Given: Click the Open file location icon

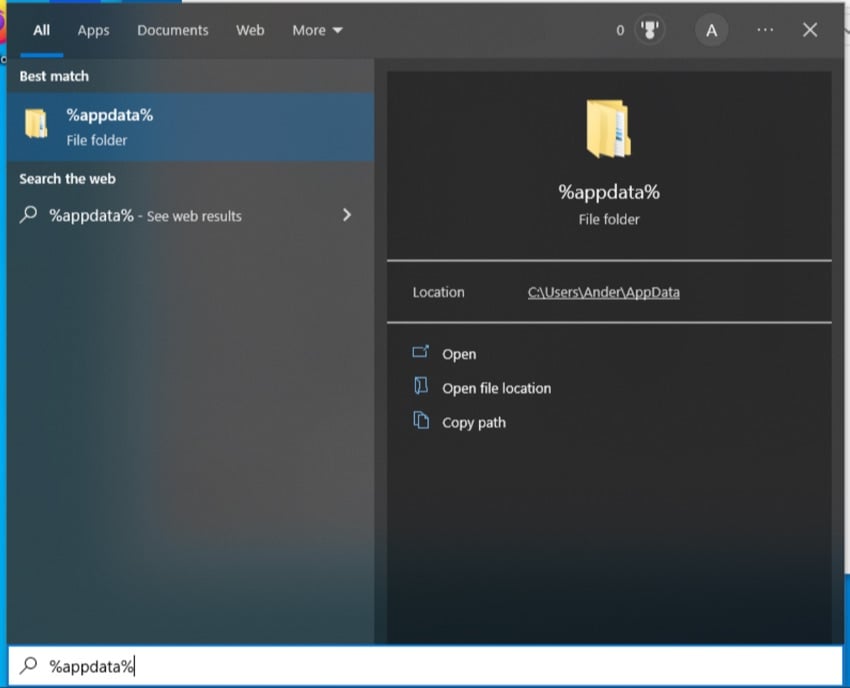Looking at the screenshot, I should point(421,386).
